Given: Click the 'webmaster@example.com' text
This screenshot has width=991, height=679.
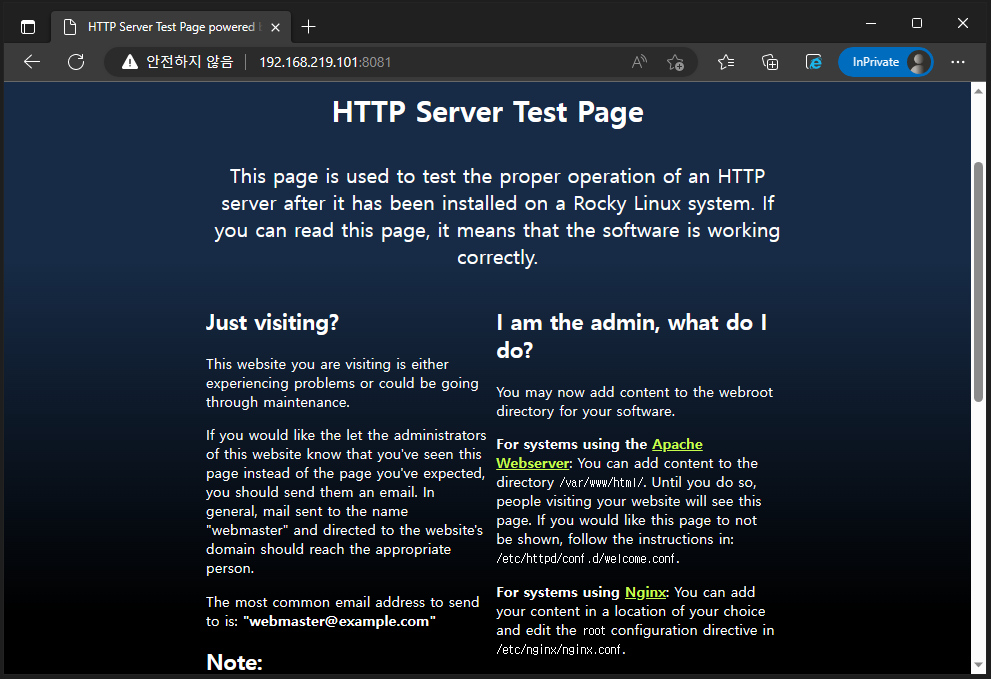Looking at the screenshot, I should coord(339,621).
